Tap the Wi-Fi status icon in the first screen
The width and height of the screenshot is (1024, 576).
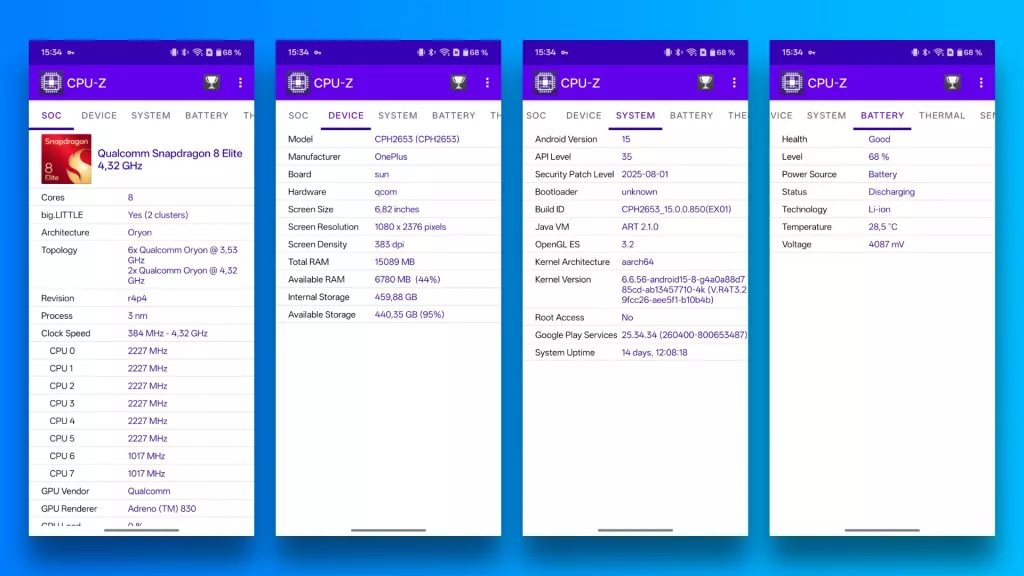click(197, 52)
